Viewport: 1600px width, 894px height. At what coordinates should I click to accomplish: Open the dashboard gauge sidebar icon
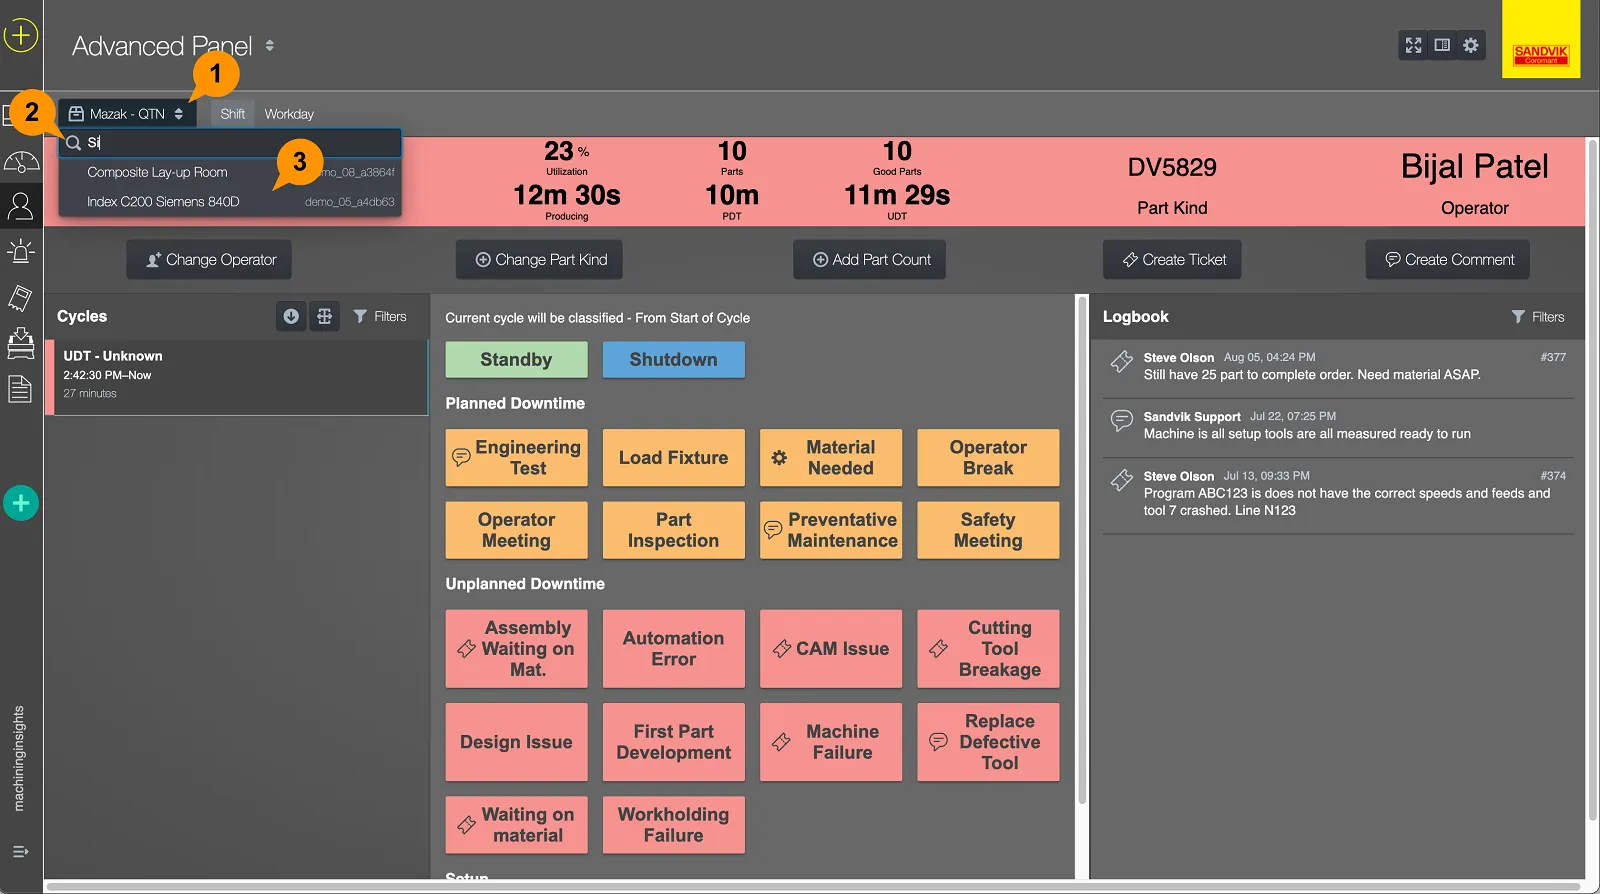[x=21, y=162]
